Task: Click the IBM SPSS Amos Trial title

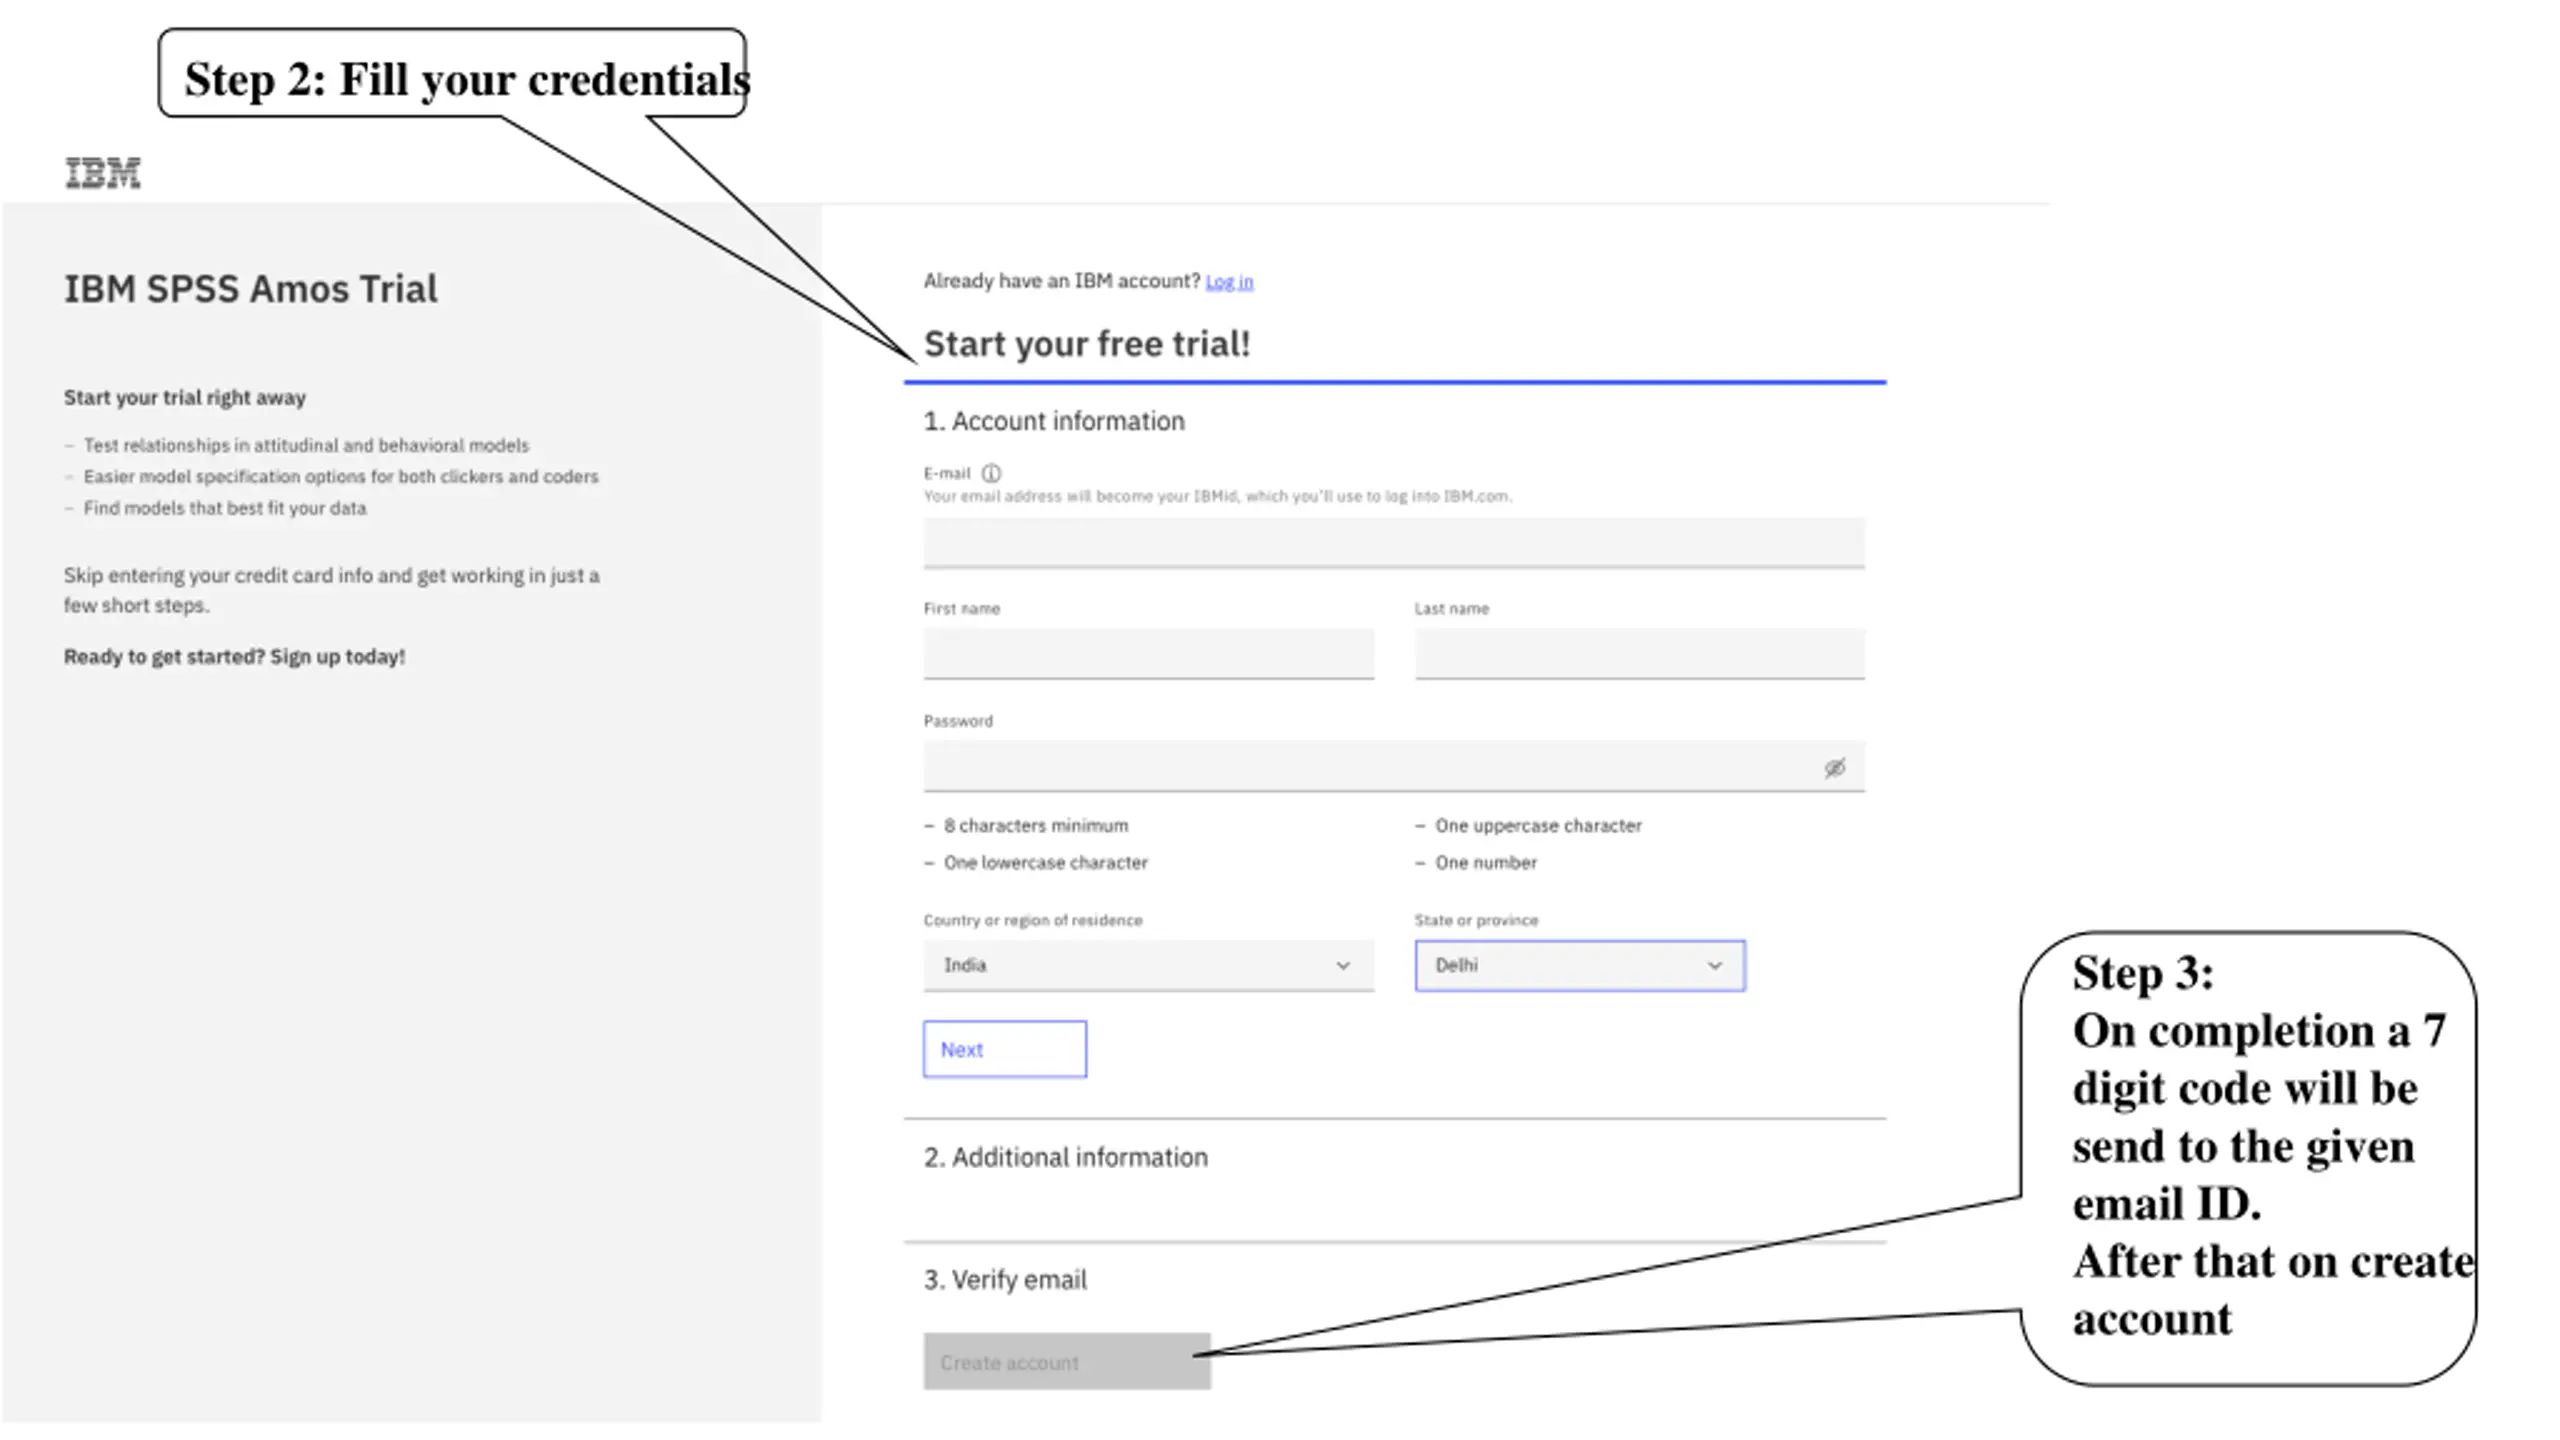Action: (251, 289)
